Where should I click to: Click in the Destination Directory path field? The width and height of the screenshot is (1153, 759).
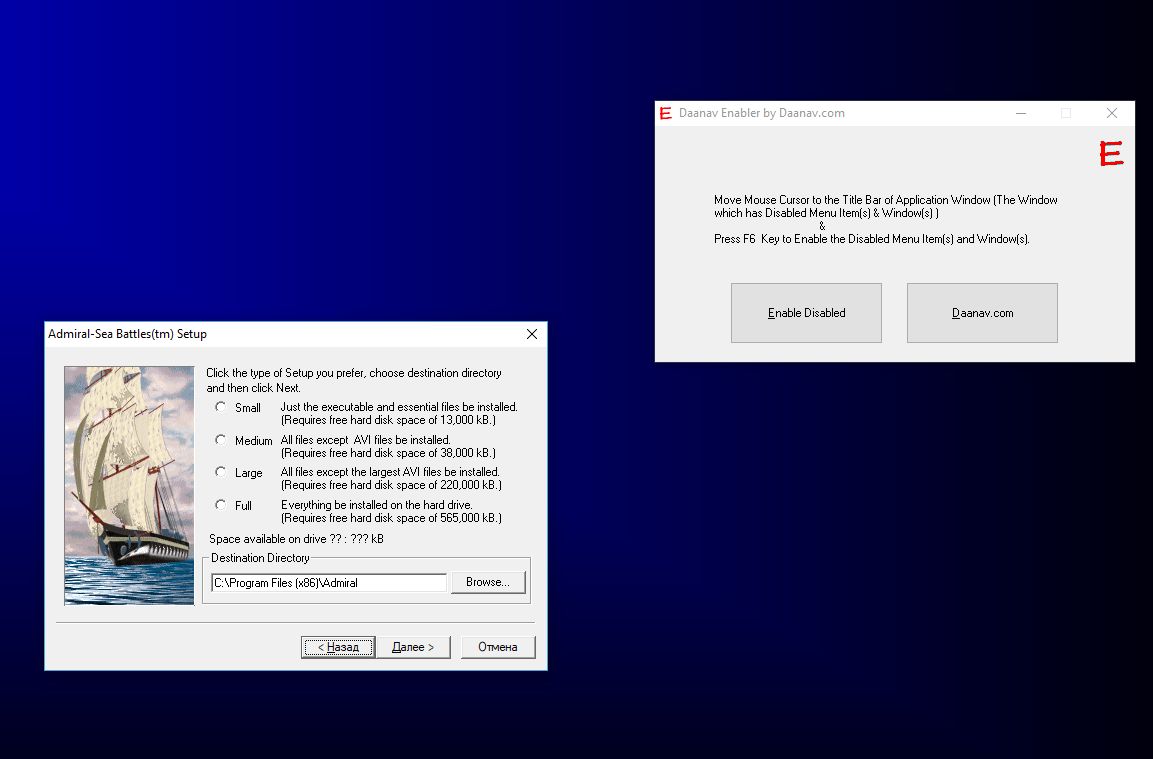pos(329,582)
